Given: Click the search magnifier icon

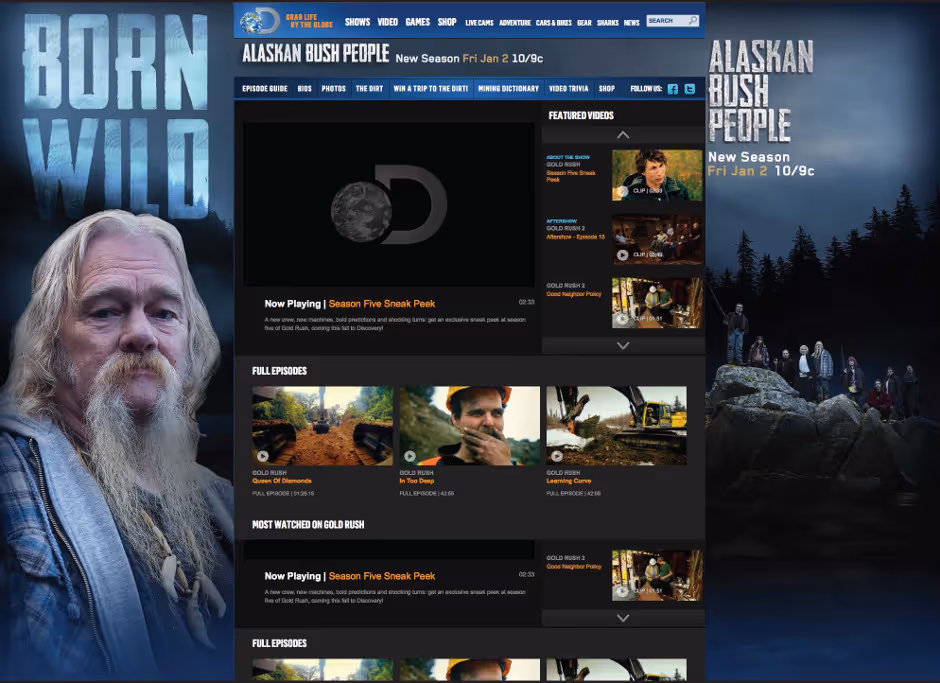Looking at the screenshot, I should point(693,20).
